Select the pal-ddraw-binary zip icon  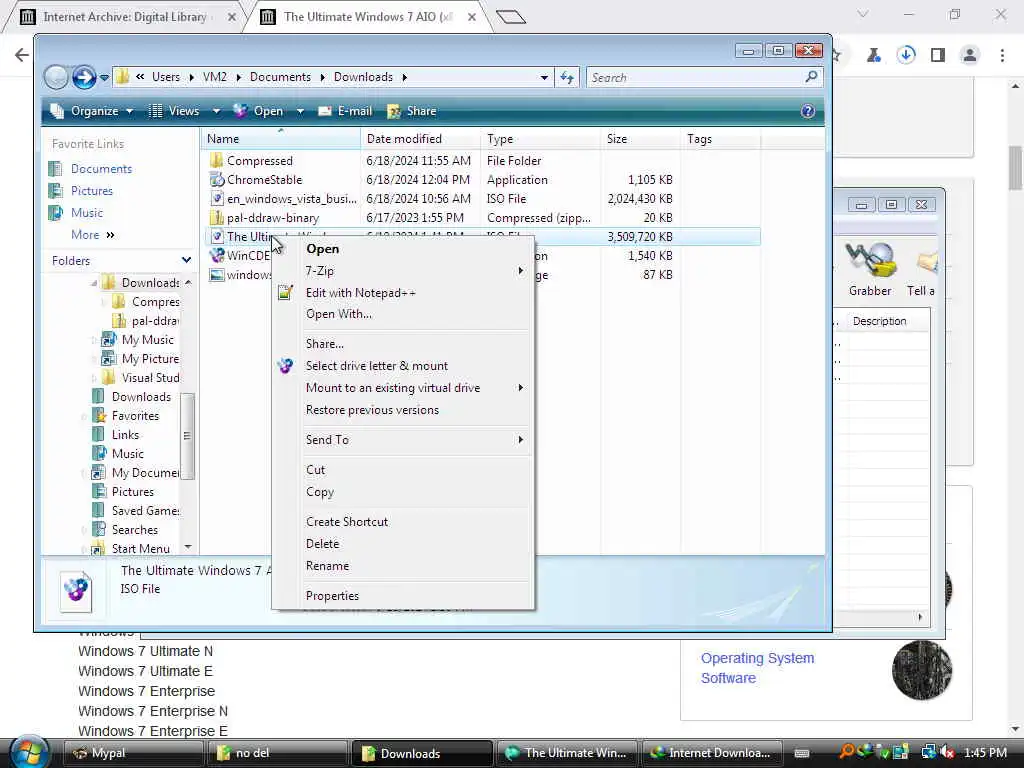(x=217, y=217)
